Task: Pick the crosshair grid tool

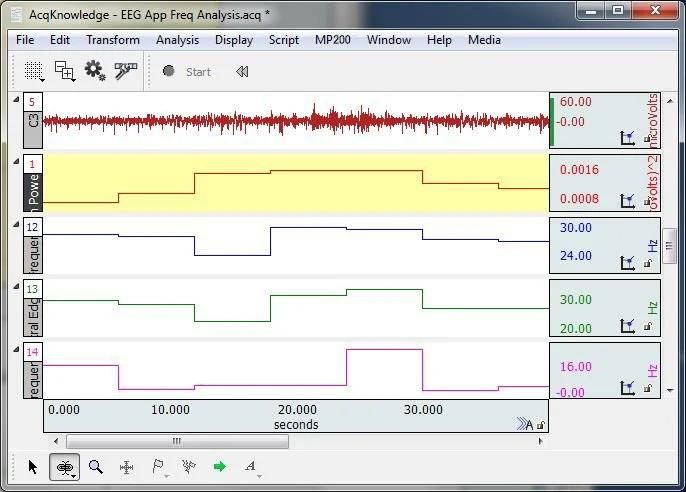Action: pos(127,466)
